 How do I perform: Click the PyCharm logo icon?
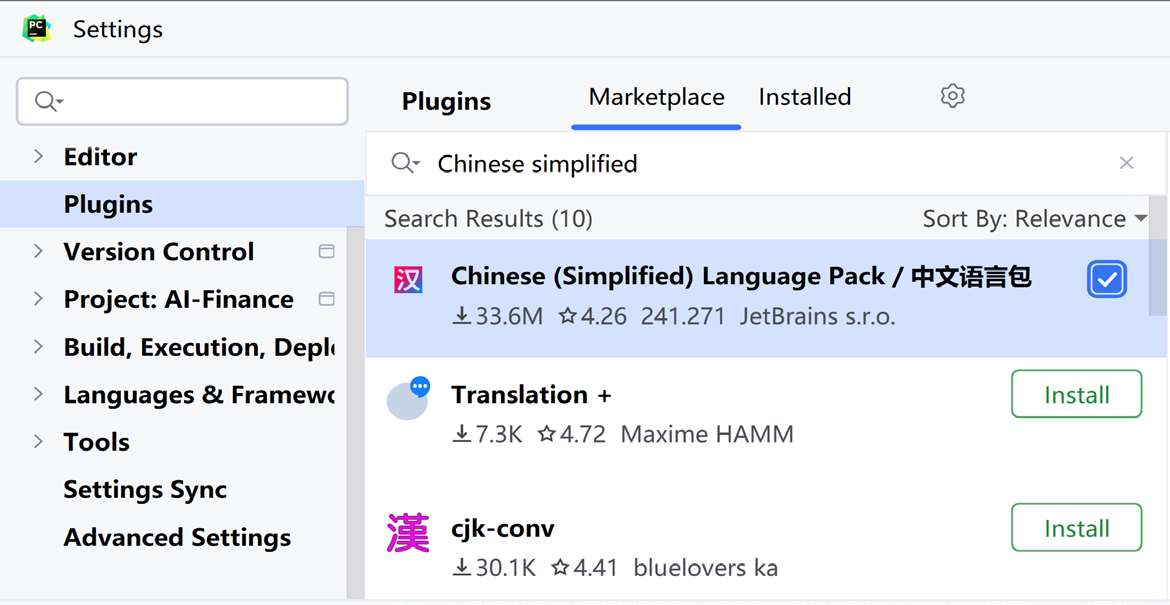coord(37,28)
